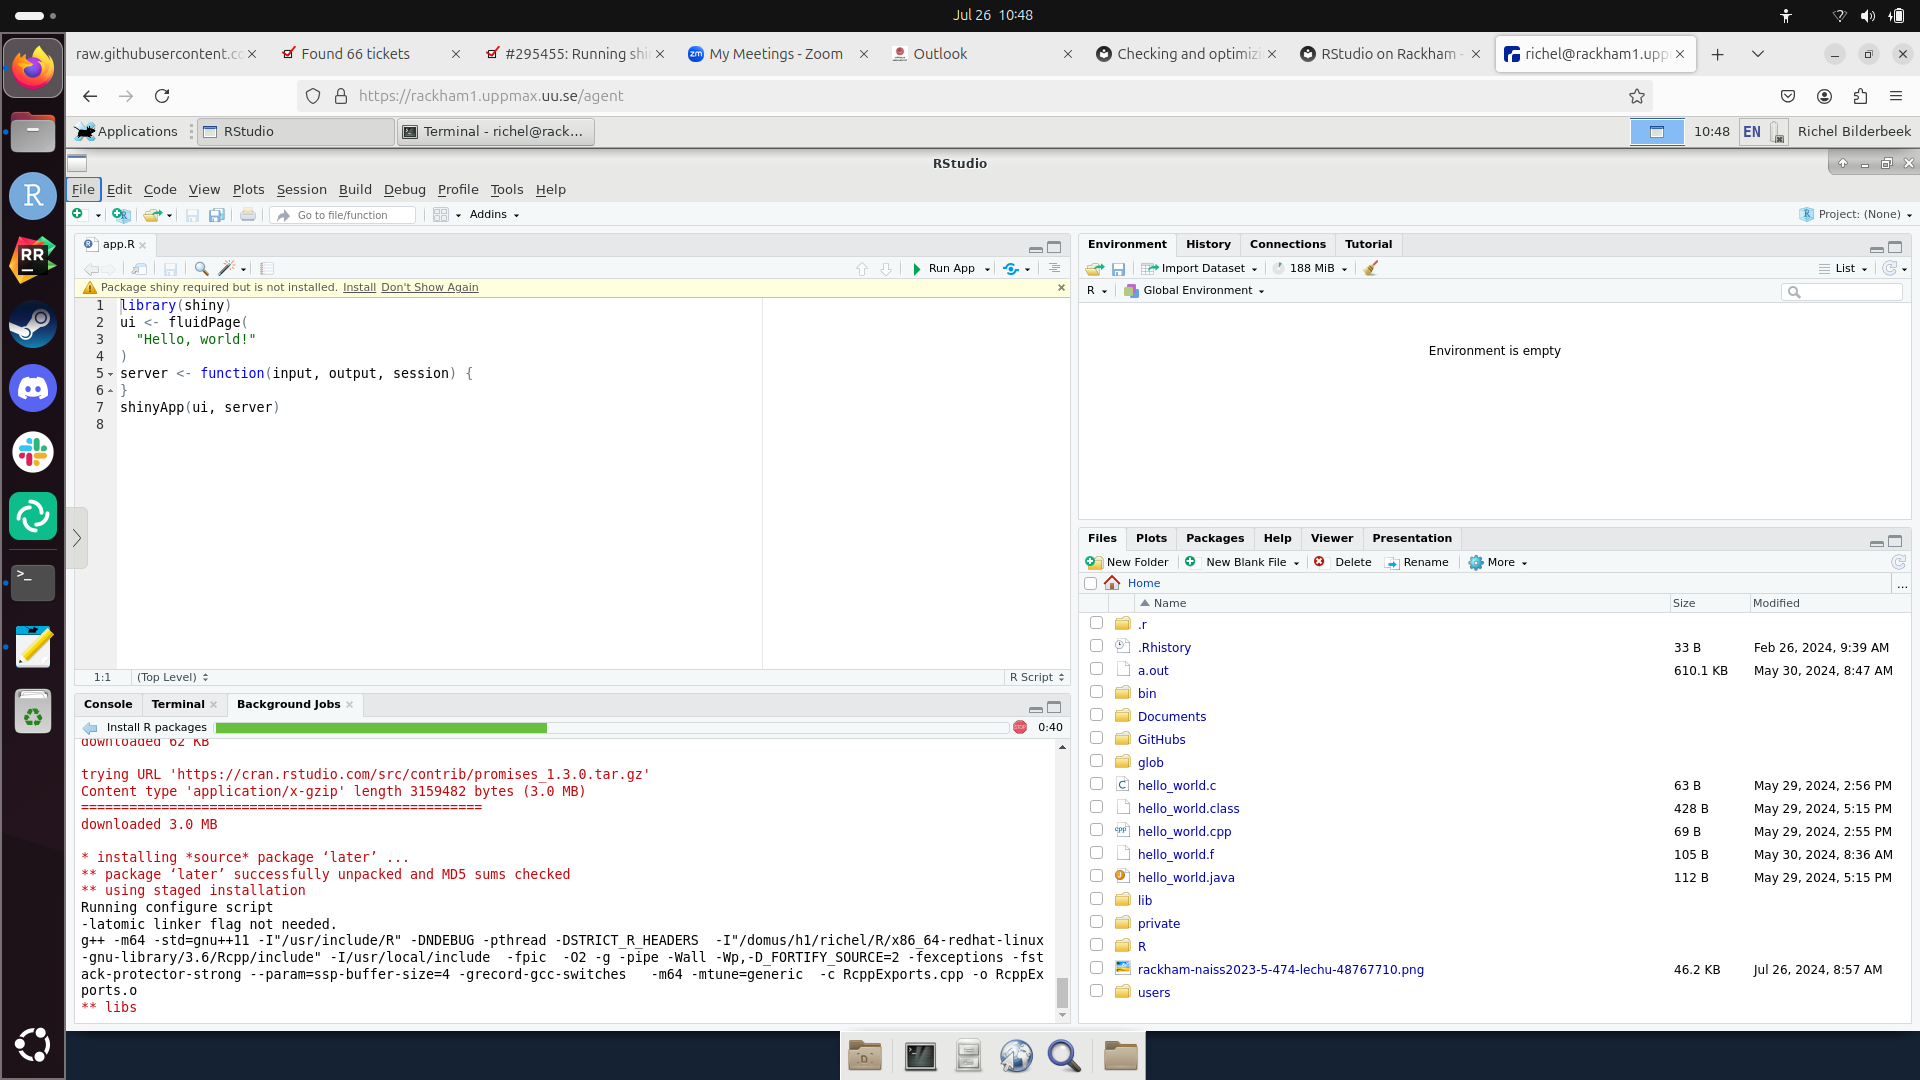Image resolution: width=1920 pixels, height=1080 pixels.
Task: Check the checkbox for hello_world.java
Action: point(1096,876)
